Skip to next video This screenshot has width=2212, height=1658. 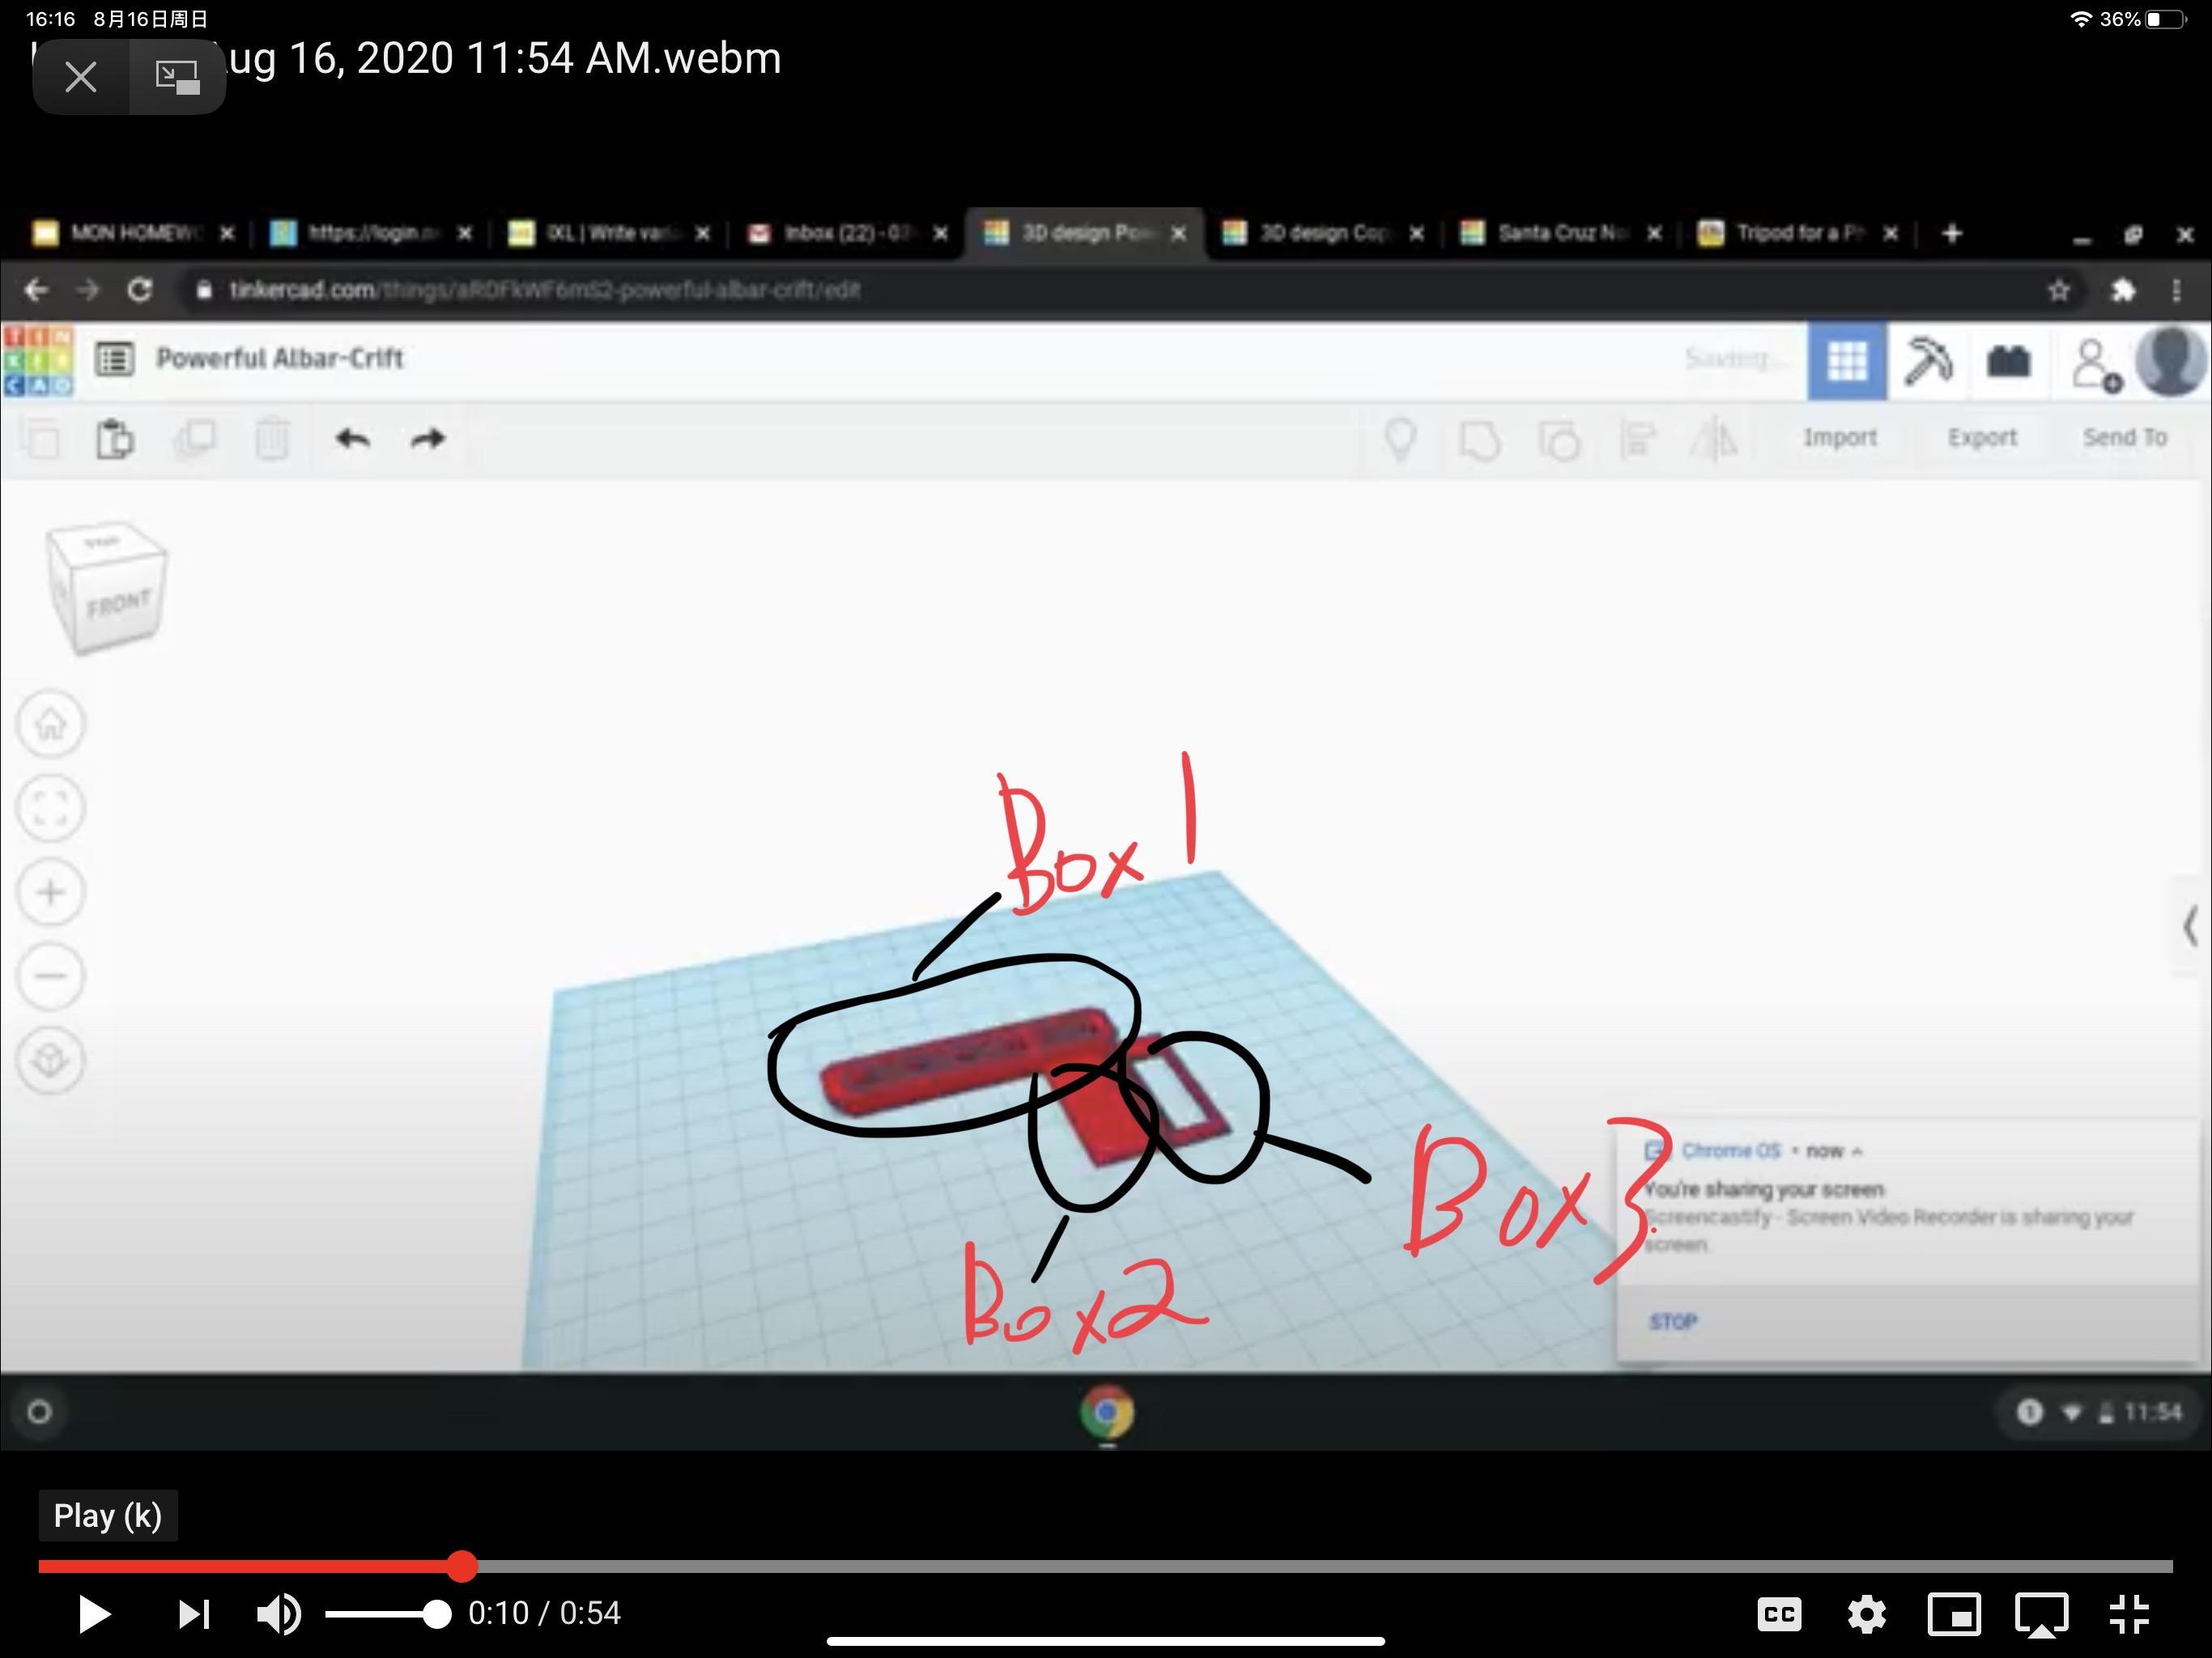click(x=194, y=1614)
